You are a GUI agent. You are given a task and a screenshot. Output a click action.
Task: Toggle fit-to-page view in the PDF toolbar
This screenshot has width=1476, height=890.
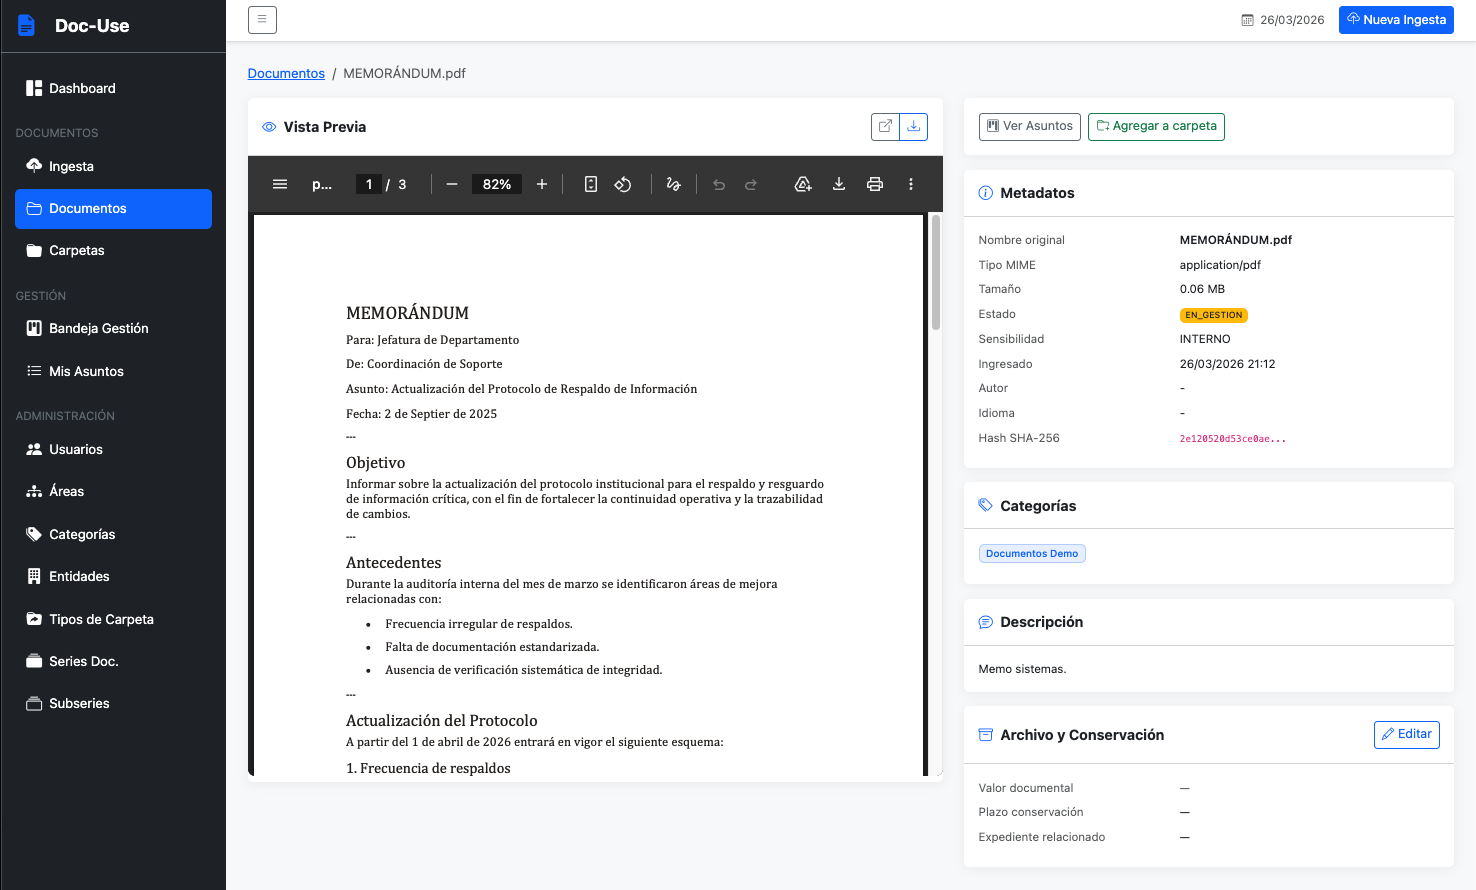591,184
